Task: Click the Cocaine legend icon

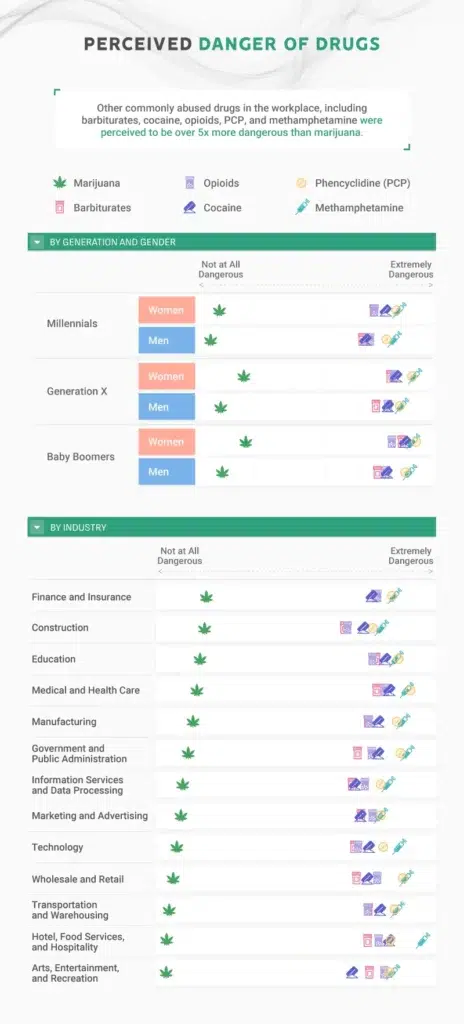Action: pos(190,208)
